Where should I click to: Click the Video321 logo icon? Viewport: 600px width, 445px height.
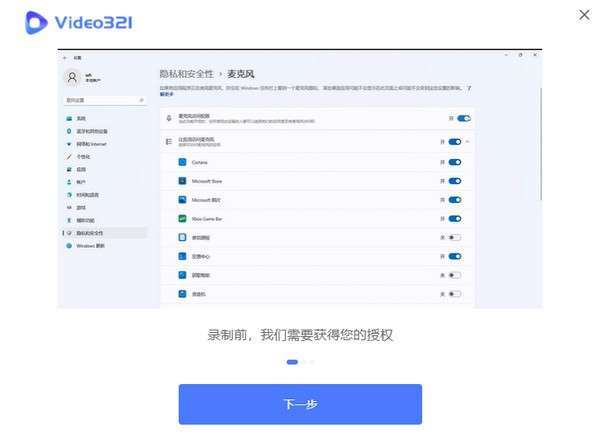[x=36, y=23]
